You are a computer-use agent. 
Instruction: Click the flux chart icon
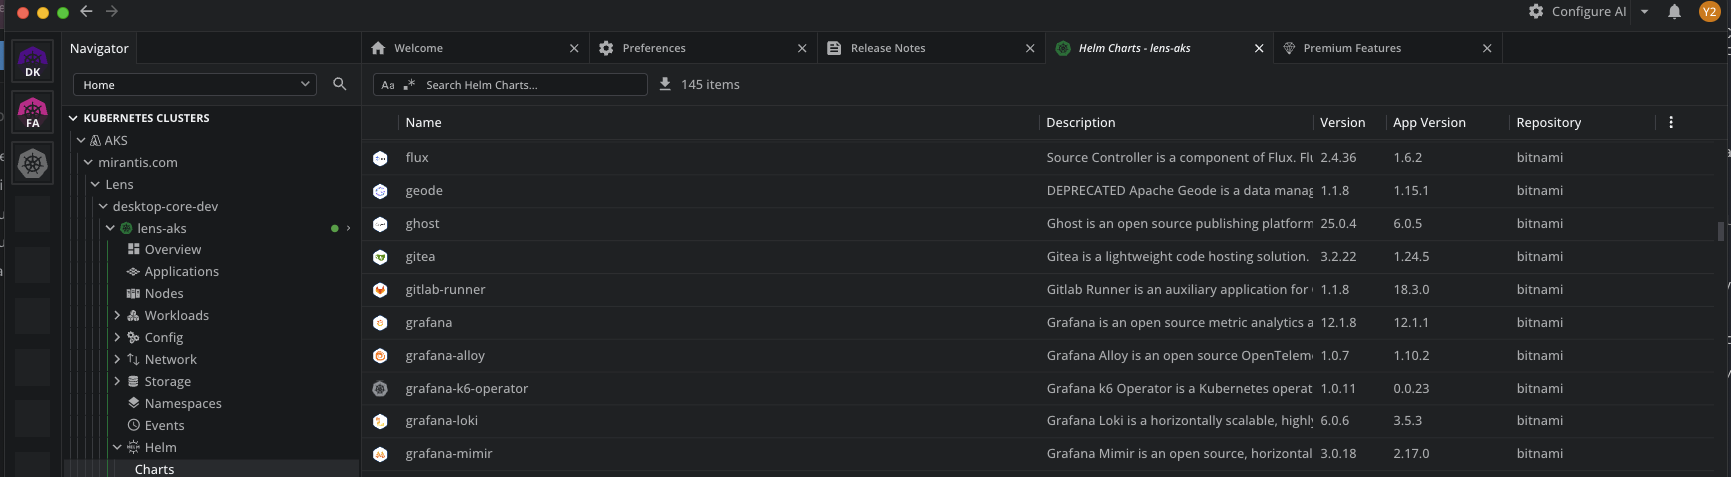pyautogui.click(x=380, y=158)
